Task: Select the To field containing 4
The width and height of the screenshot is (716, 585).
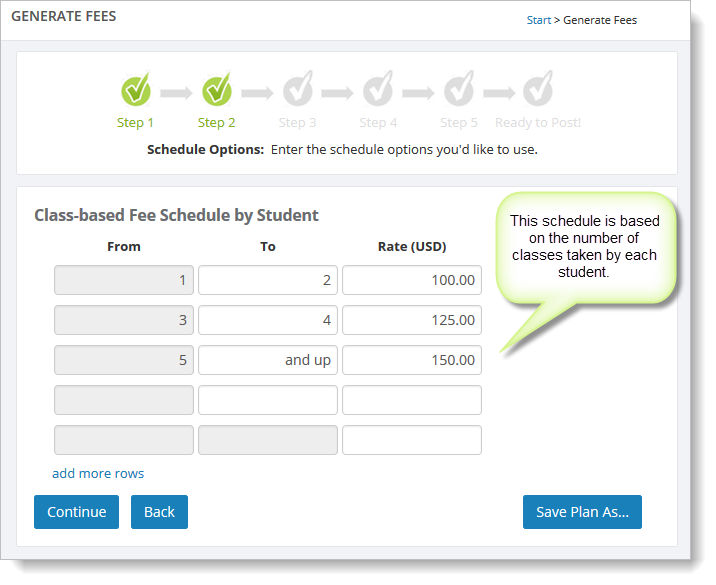Action: coord(268,320)
